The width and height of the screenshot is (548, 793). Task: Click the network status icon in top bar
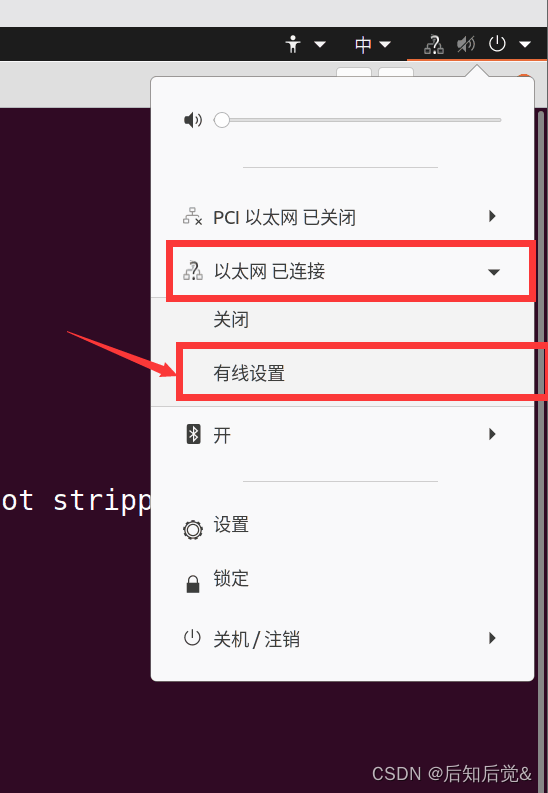434,45
